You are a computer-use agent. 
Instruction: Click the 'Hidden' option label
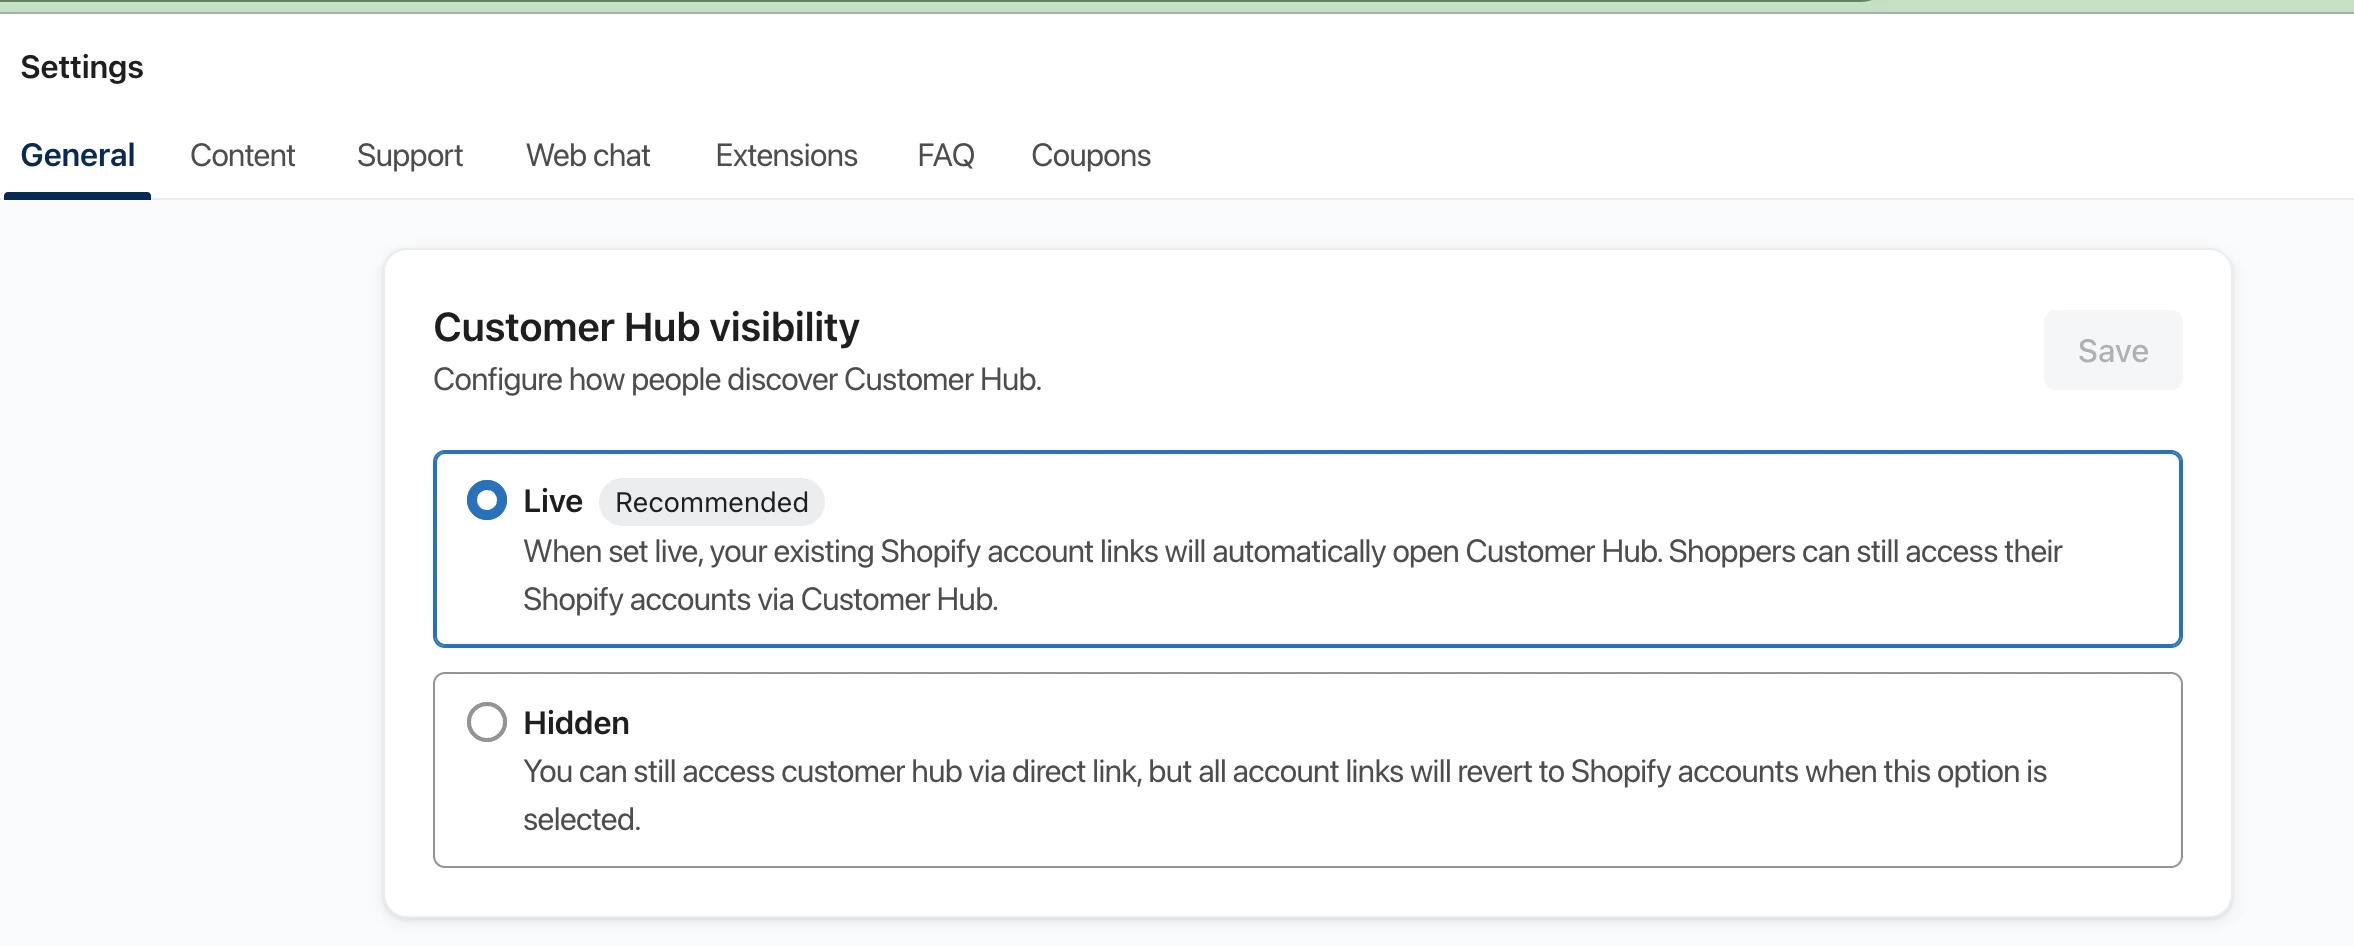click(x=577, y=723)
